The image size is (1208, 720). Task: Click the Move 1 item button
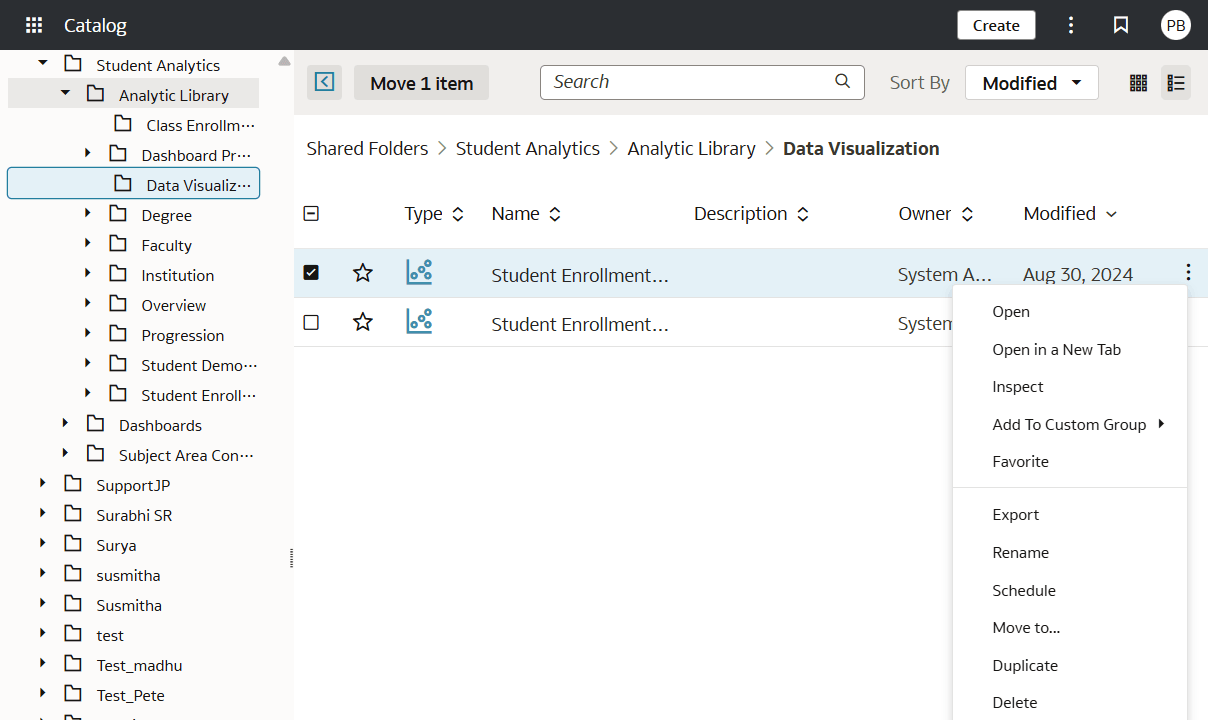coord(421,83)
